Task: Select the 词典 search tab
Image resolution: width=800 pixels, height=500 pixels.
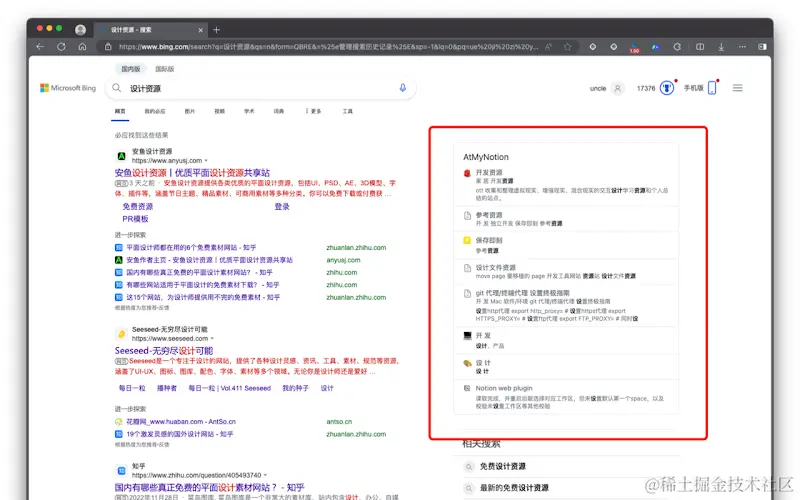Action: pos(279,111)
